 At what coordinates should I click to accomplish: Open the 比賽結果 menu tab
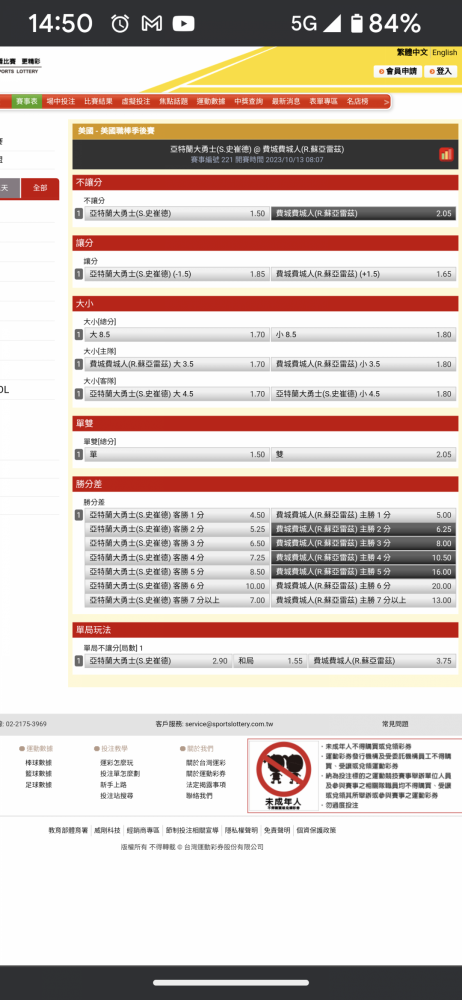click(98, 101)
